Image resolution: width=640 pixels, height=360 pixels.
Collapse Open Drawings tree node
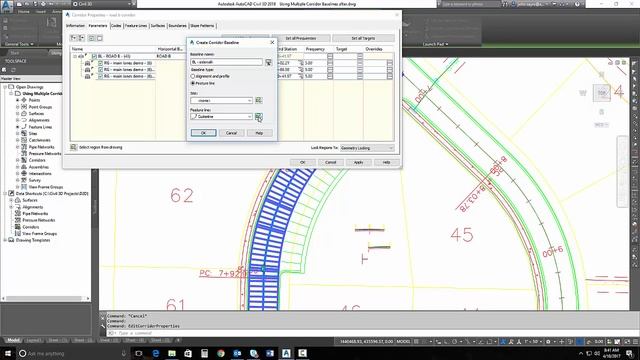[5, 87]
